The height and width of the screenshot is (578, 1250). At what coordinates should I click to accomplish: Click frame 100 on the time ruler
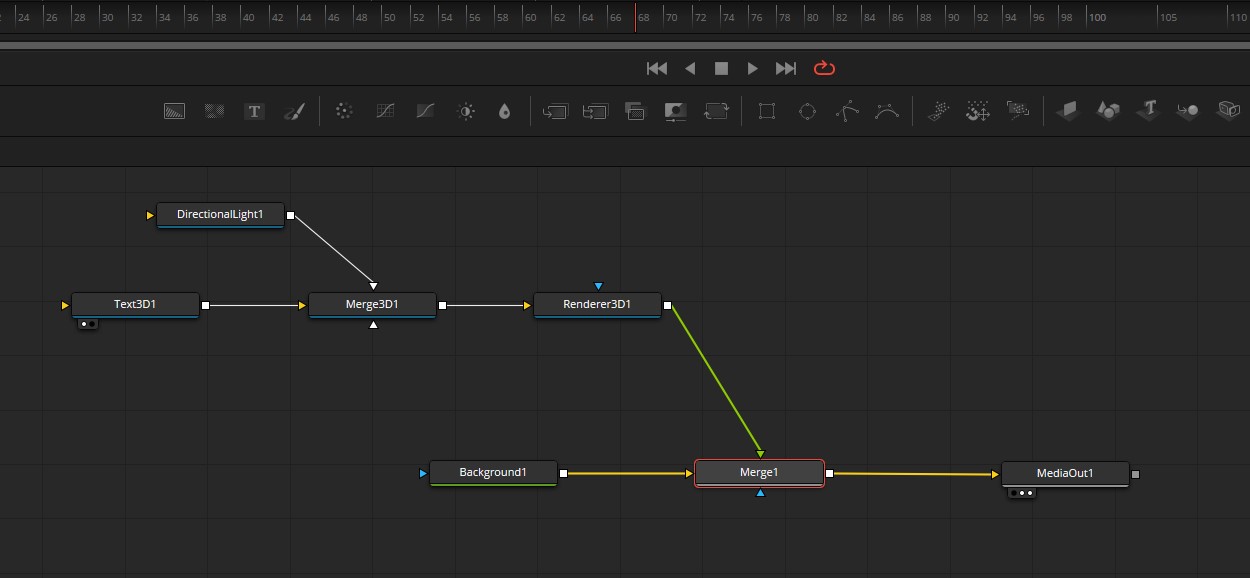click(1098, 17)
